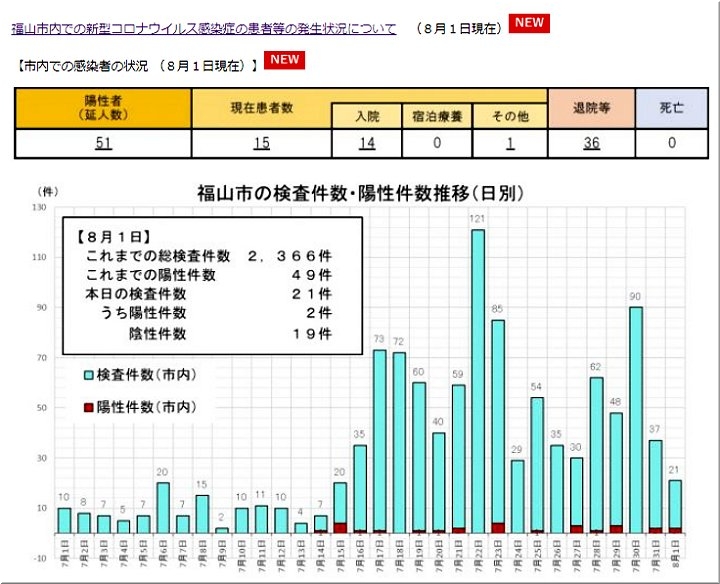This screenshot has width=720, height=584.
Task: Open the positive cases total 51 link
Action: click(103, 143)
